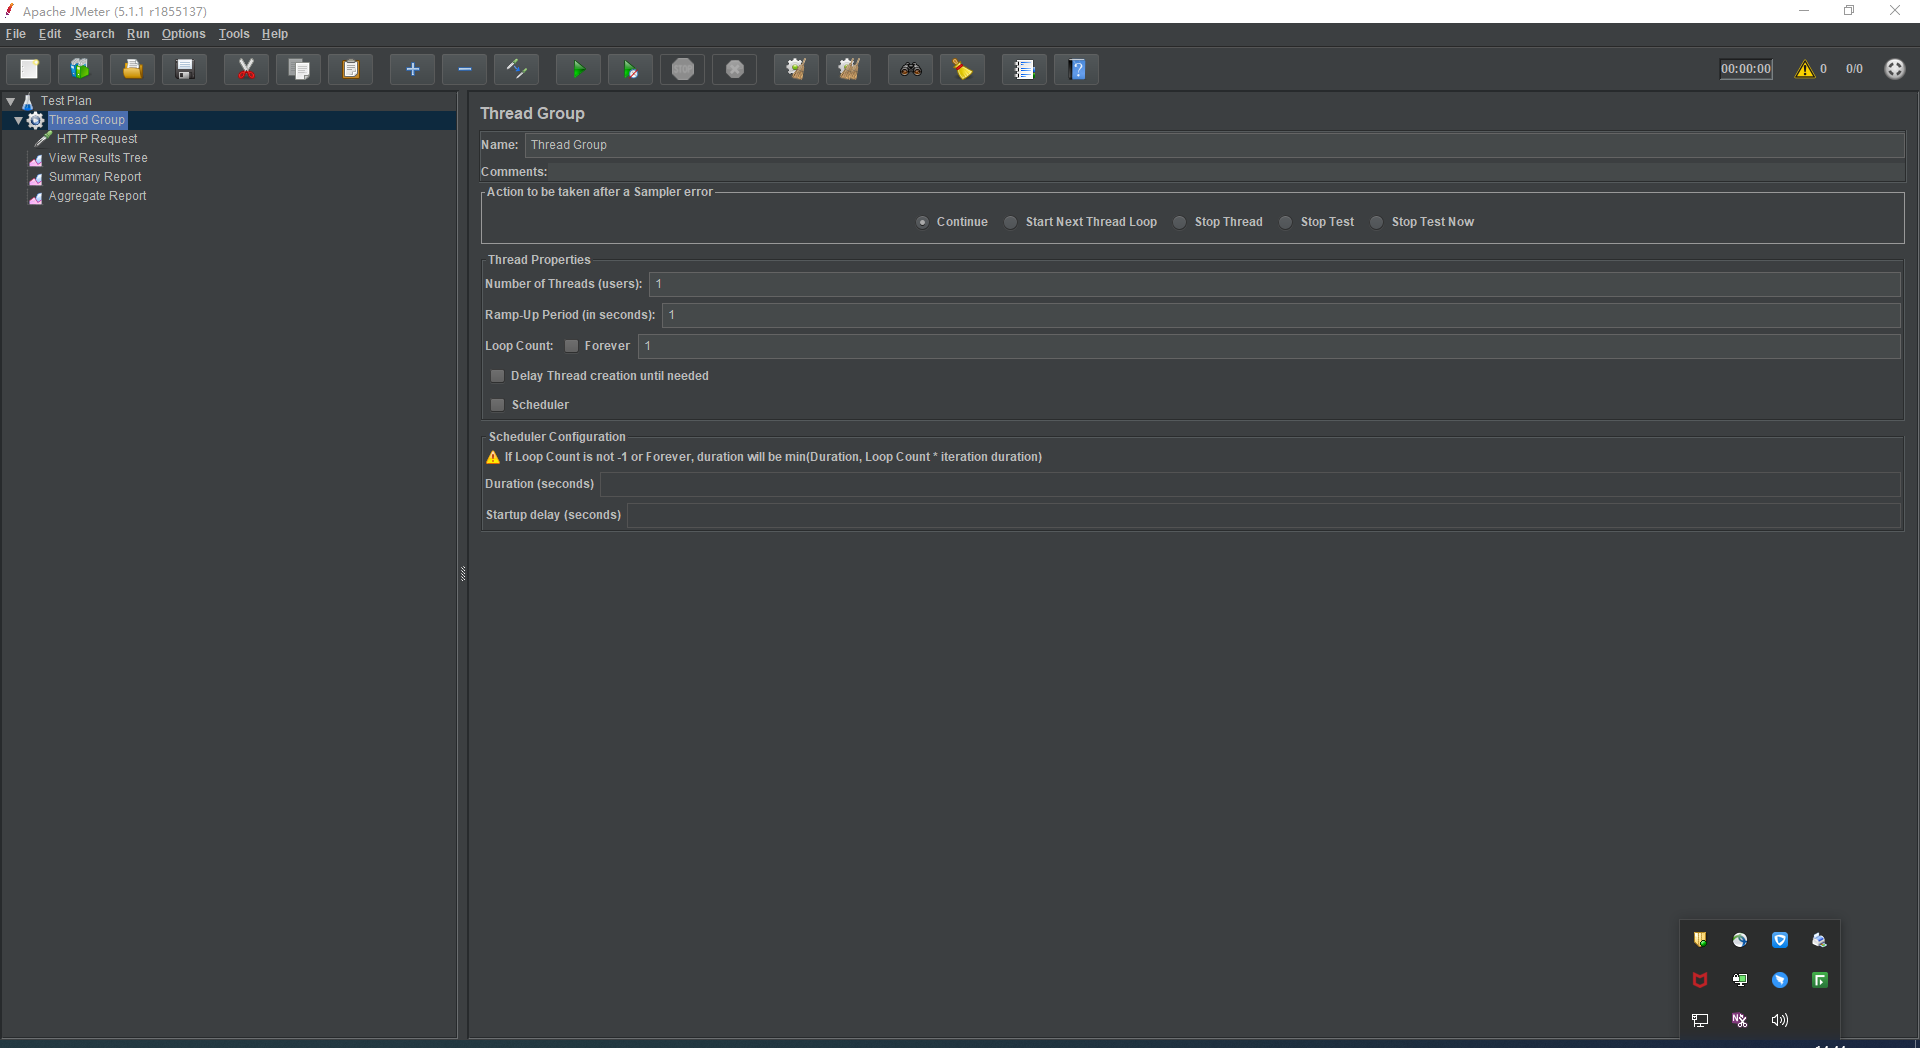1920x1048 pixels.
Task: Open the Templates toolbar icon
Action: pyautogui.click(x=80, y=69)
